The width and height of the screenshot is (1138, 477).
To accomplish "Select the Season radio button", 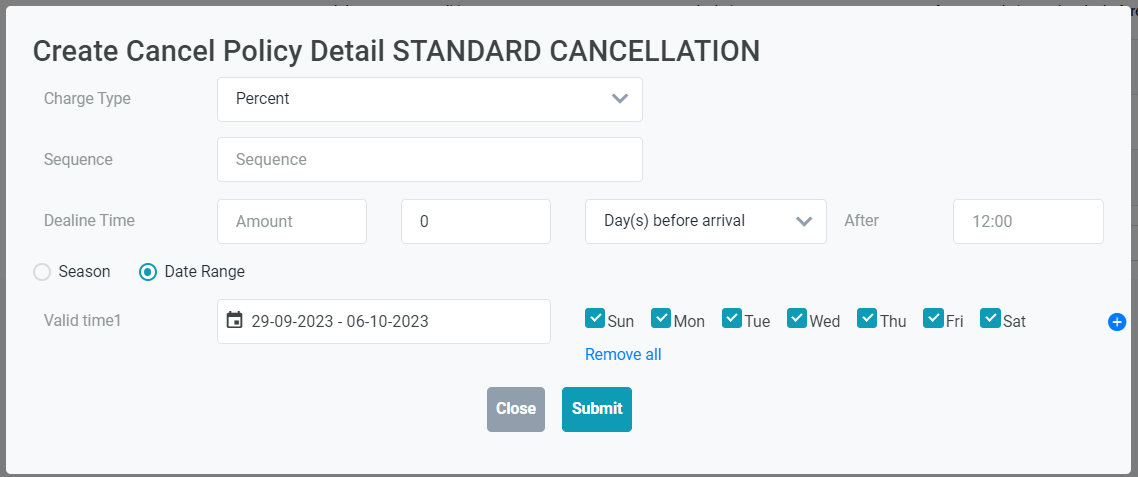I will tap(42, 272).
